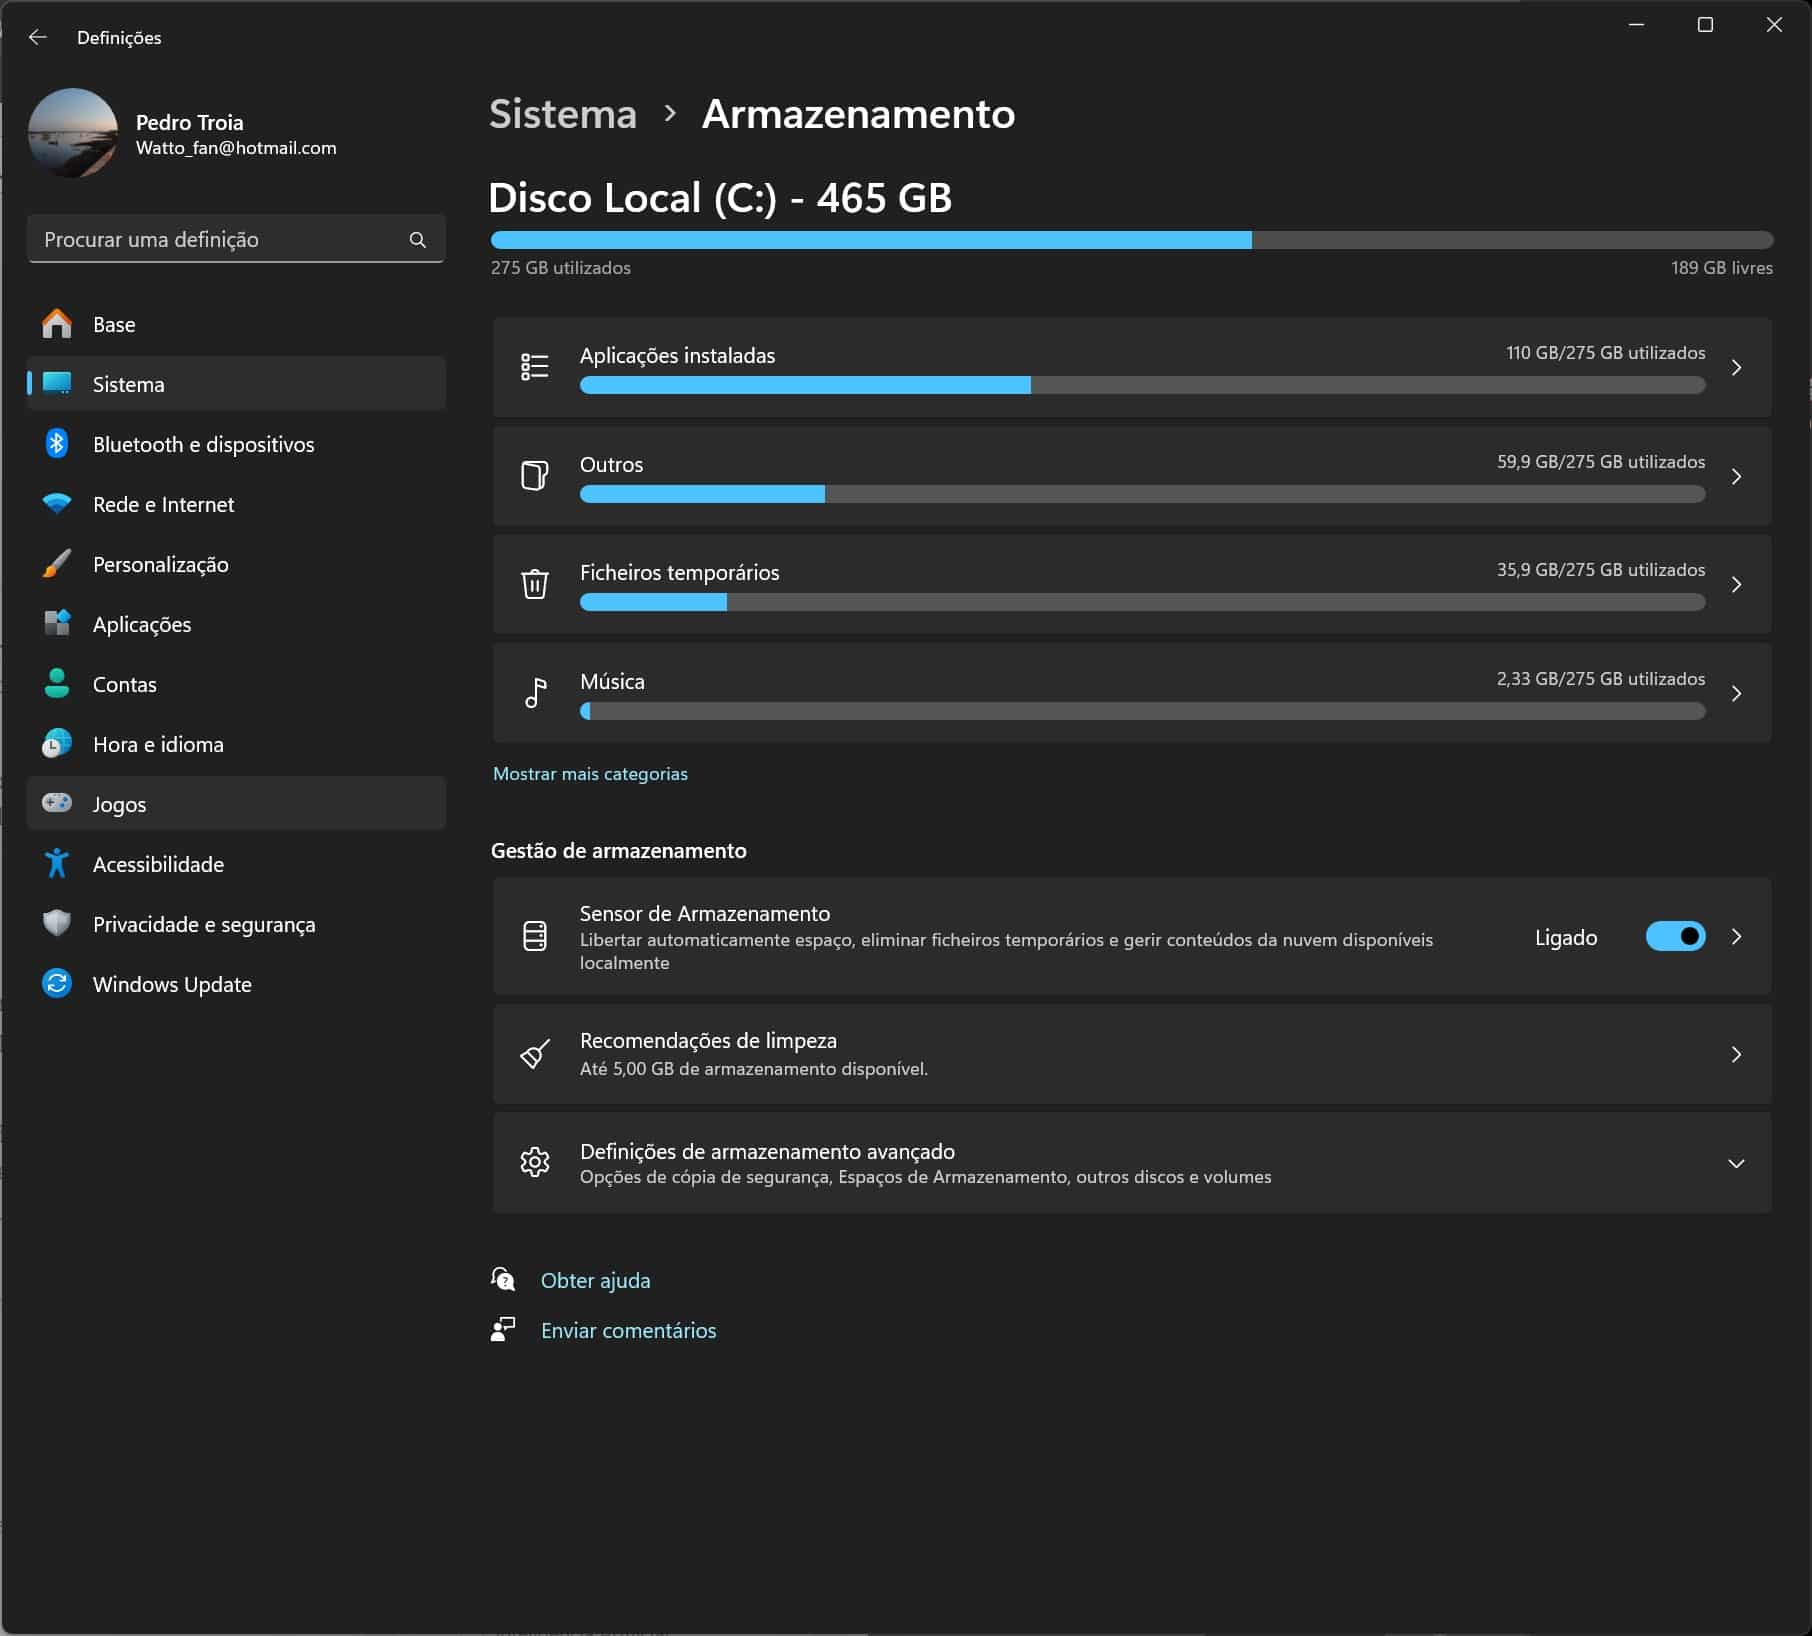
Task: Focus the Procurar uma definição search field
Action: click(220, 240)
